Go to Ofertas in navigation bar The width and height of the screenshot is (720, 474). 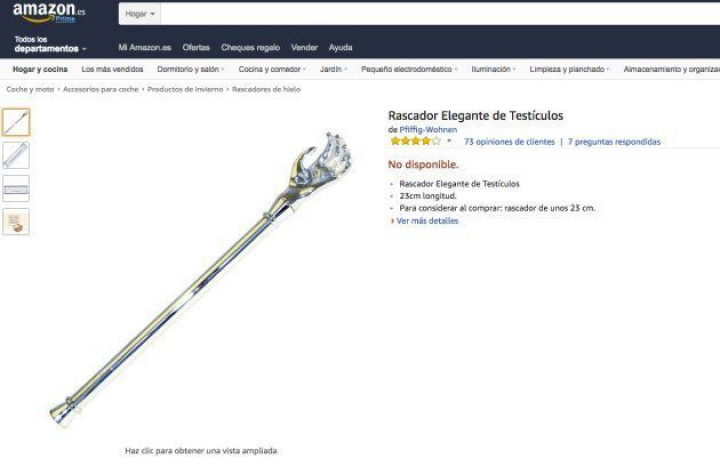196,47
